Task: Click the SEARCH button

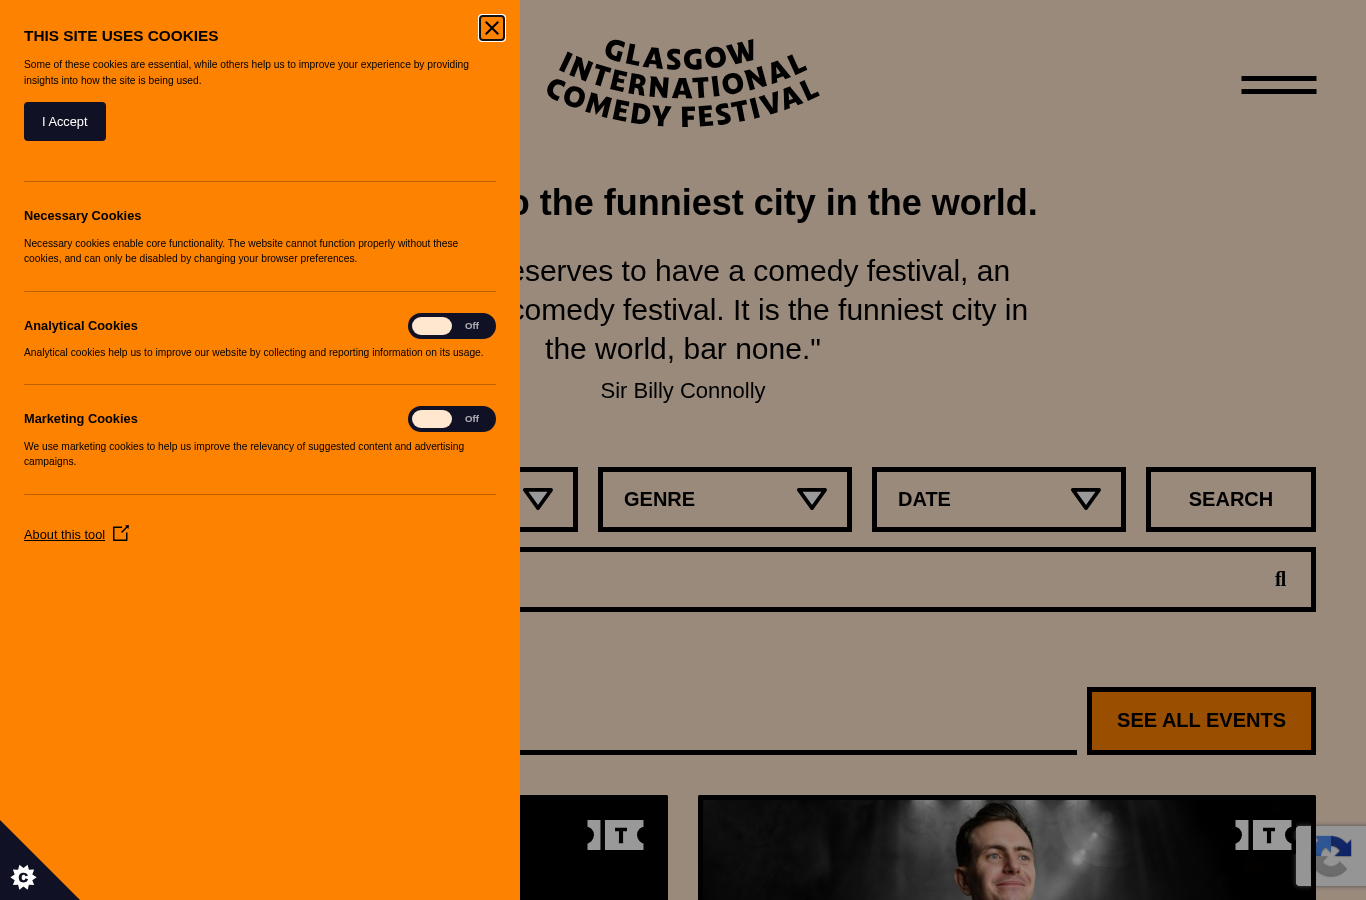Action: (x=1231, y=499)
